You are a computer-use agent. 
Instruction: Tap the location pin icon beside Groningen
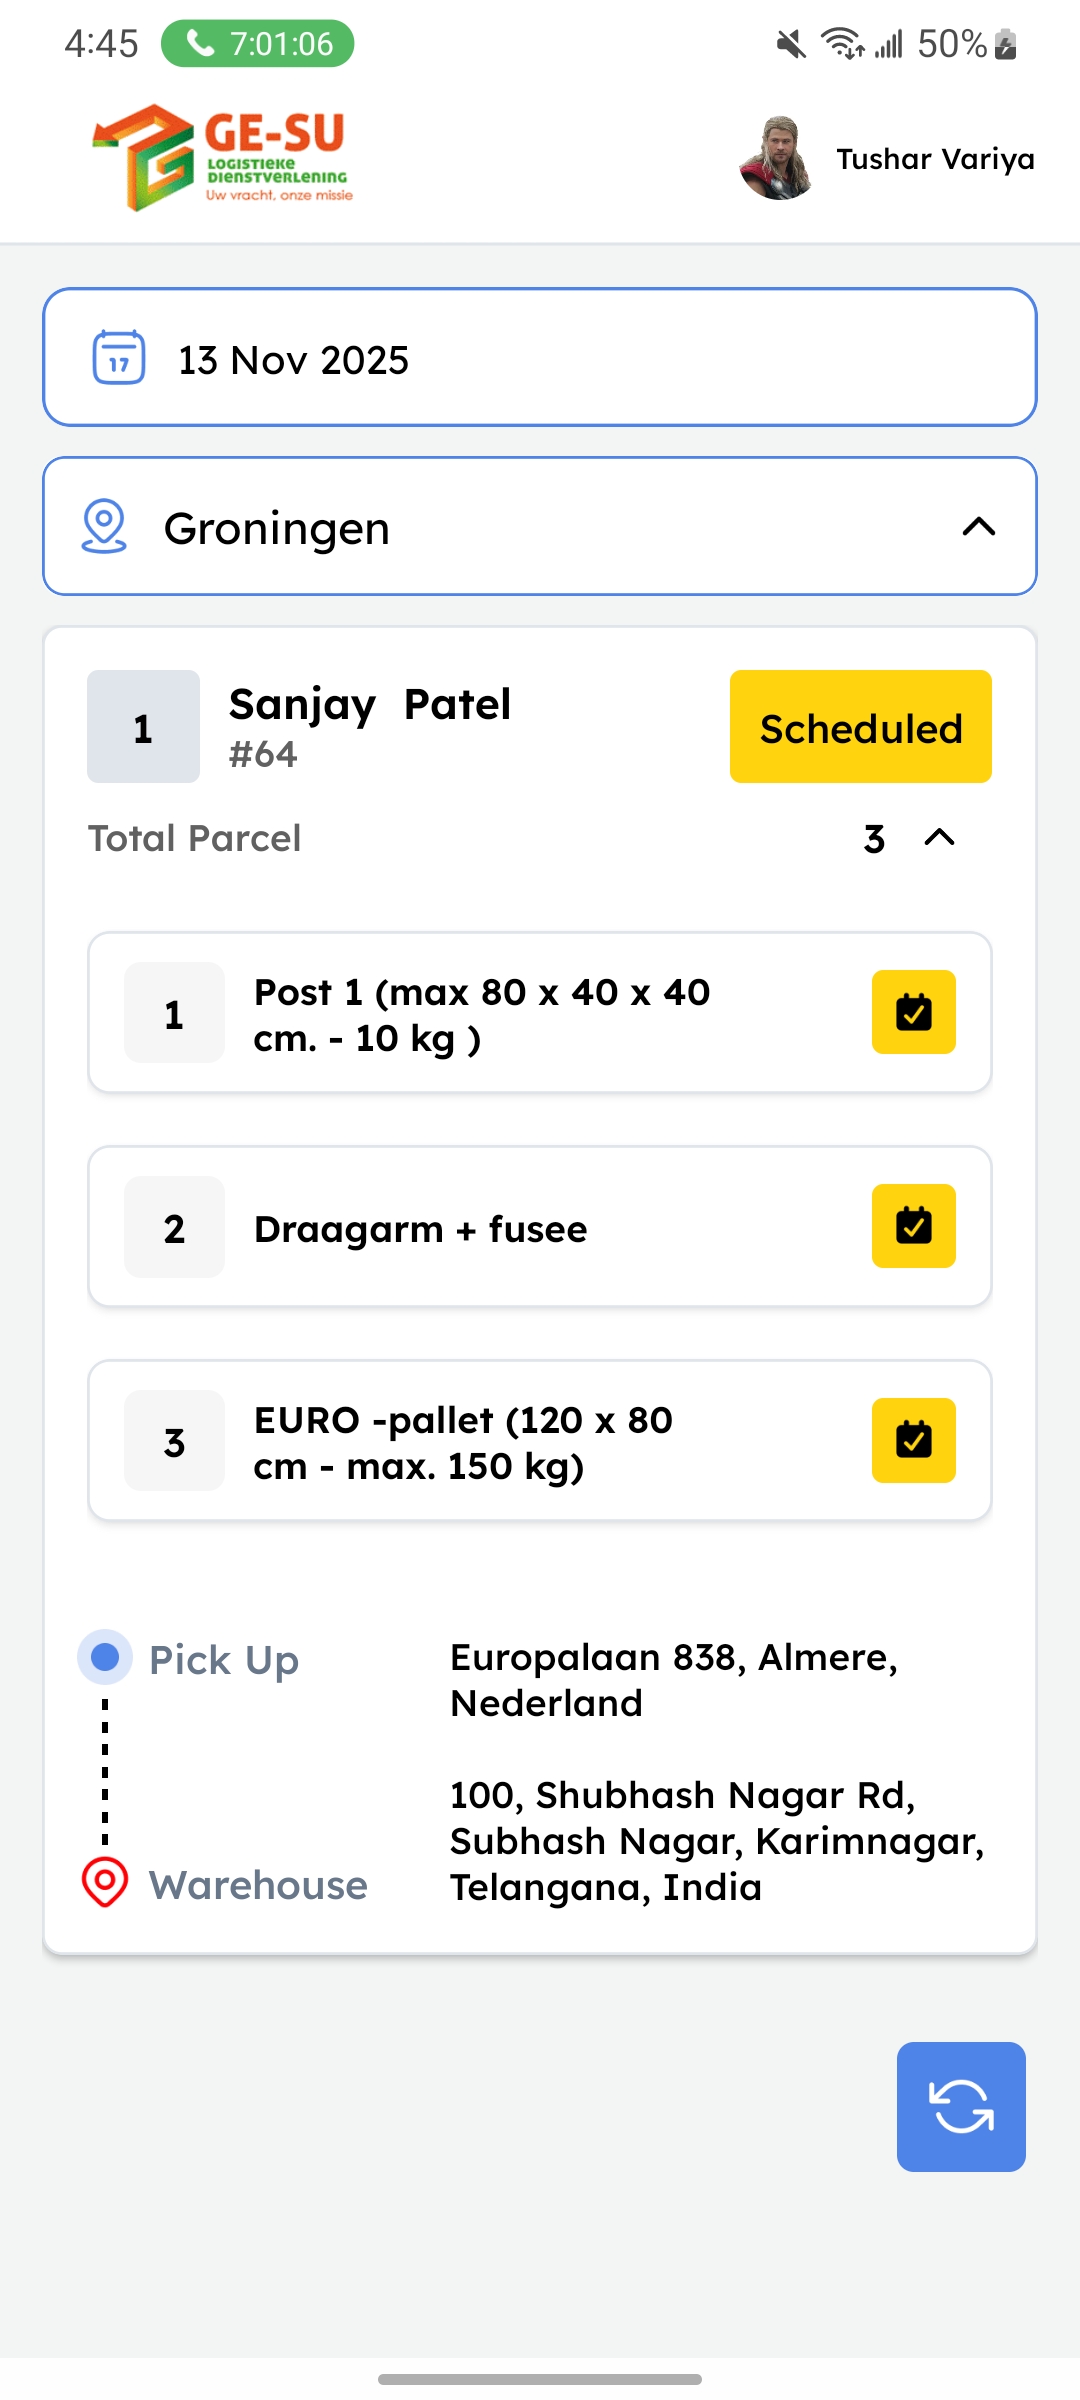[104, 526]
